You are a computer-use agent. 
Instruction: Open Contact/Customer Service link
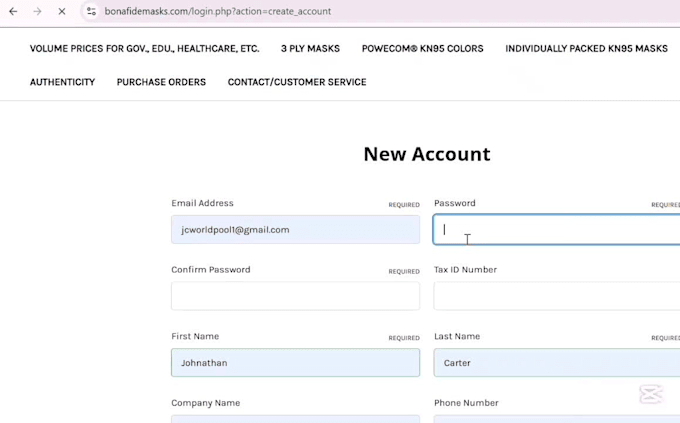pyautogui.click(x=297, y=82)
